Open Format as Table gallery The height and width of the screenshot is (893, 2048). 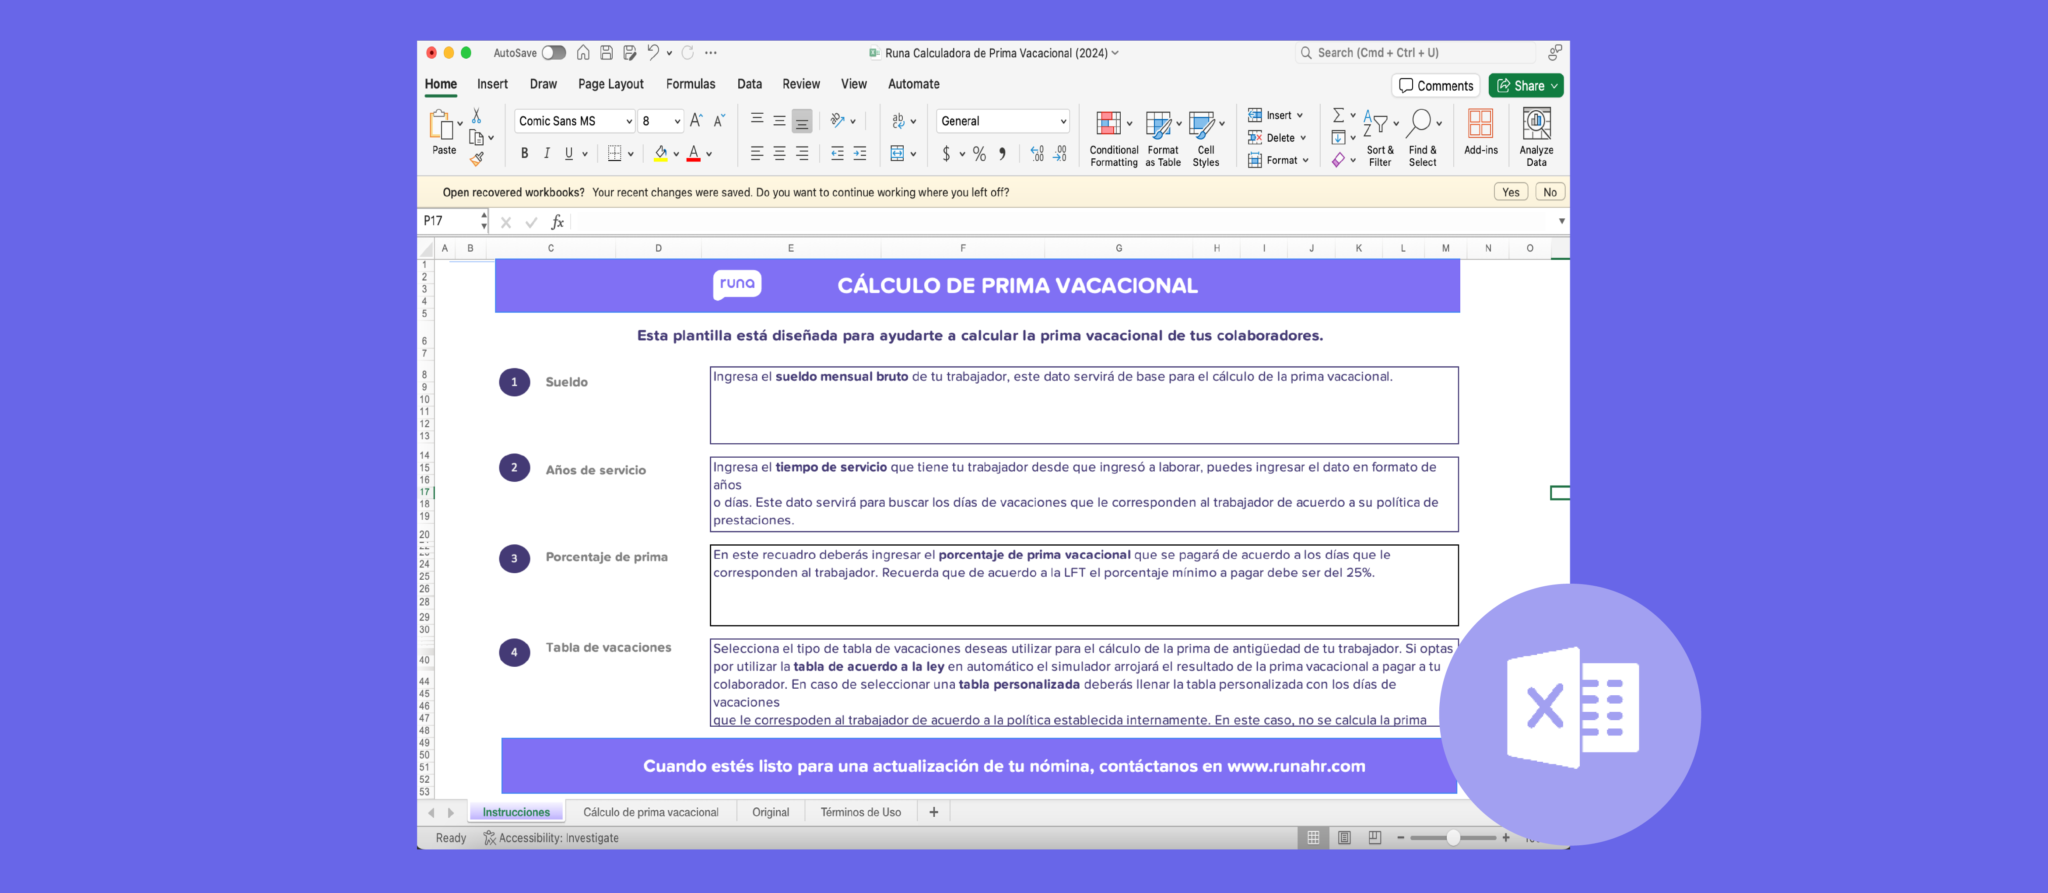tap(1163, 138)
